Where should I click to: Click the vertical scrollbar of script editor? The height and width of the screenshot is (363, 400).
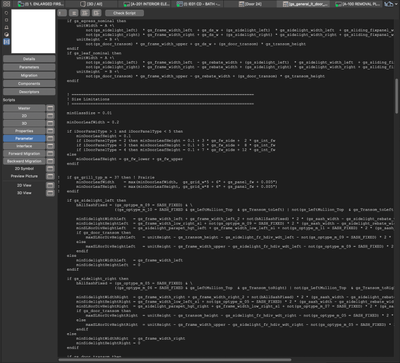tap(397, 96)
